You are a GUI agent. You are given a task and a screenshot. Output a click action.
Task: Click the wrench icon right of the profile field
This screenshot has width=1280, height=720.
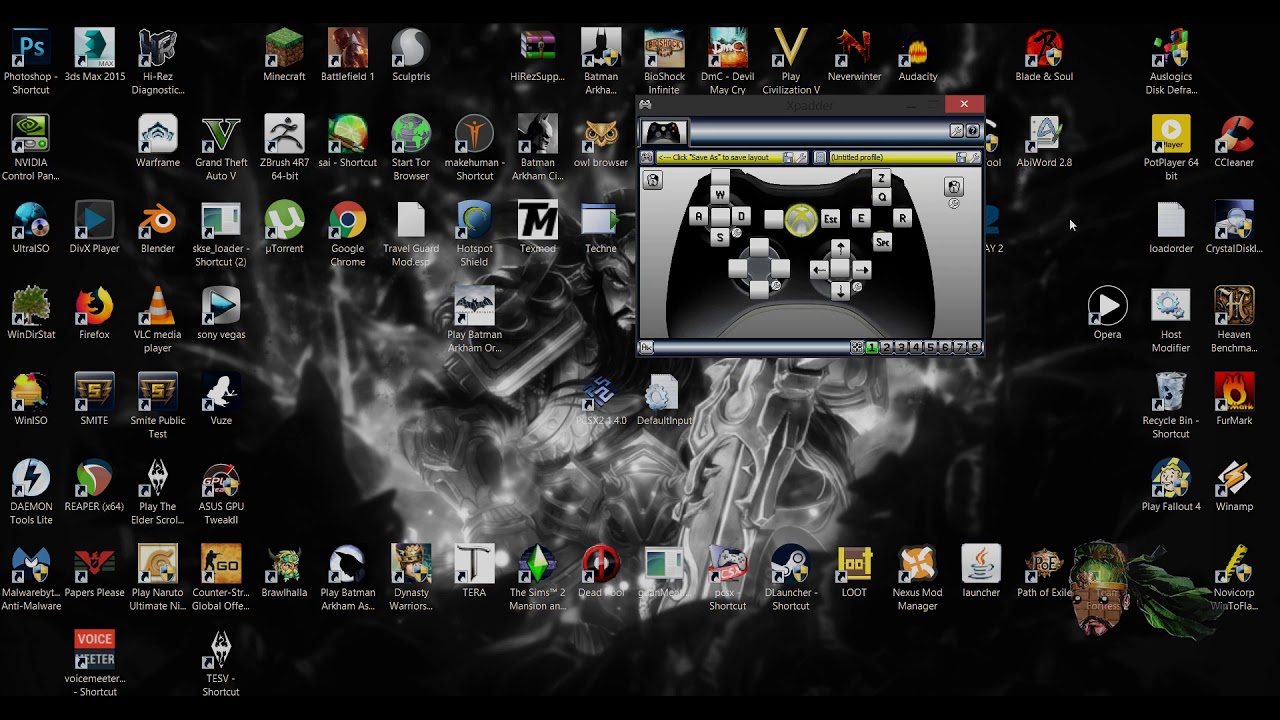975,157
